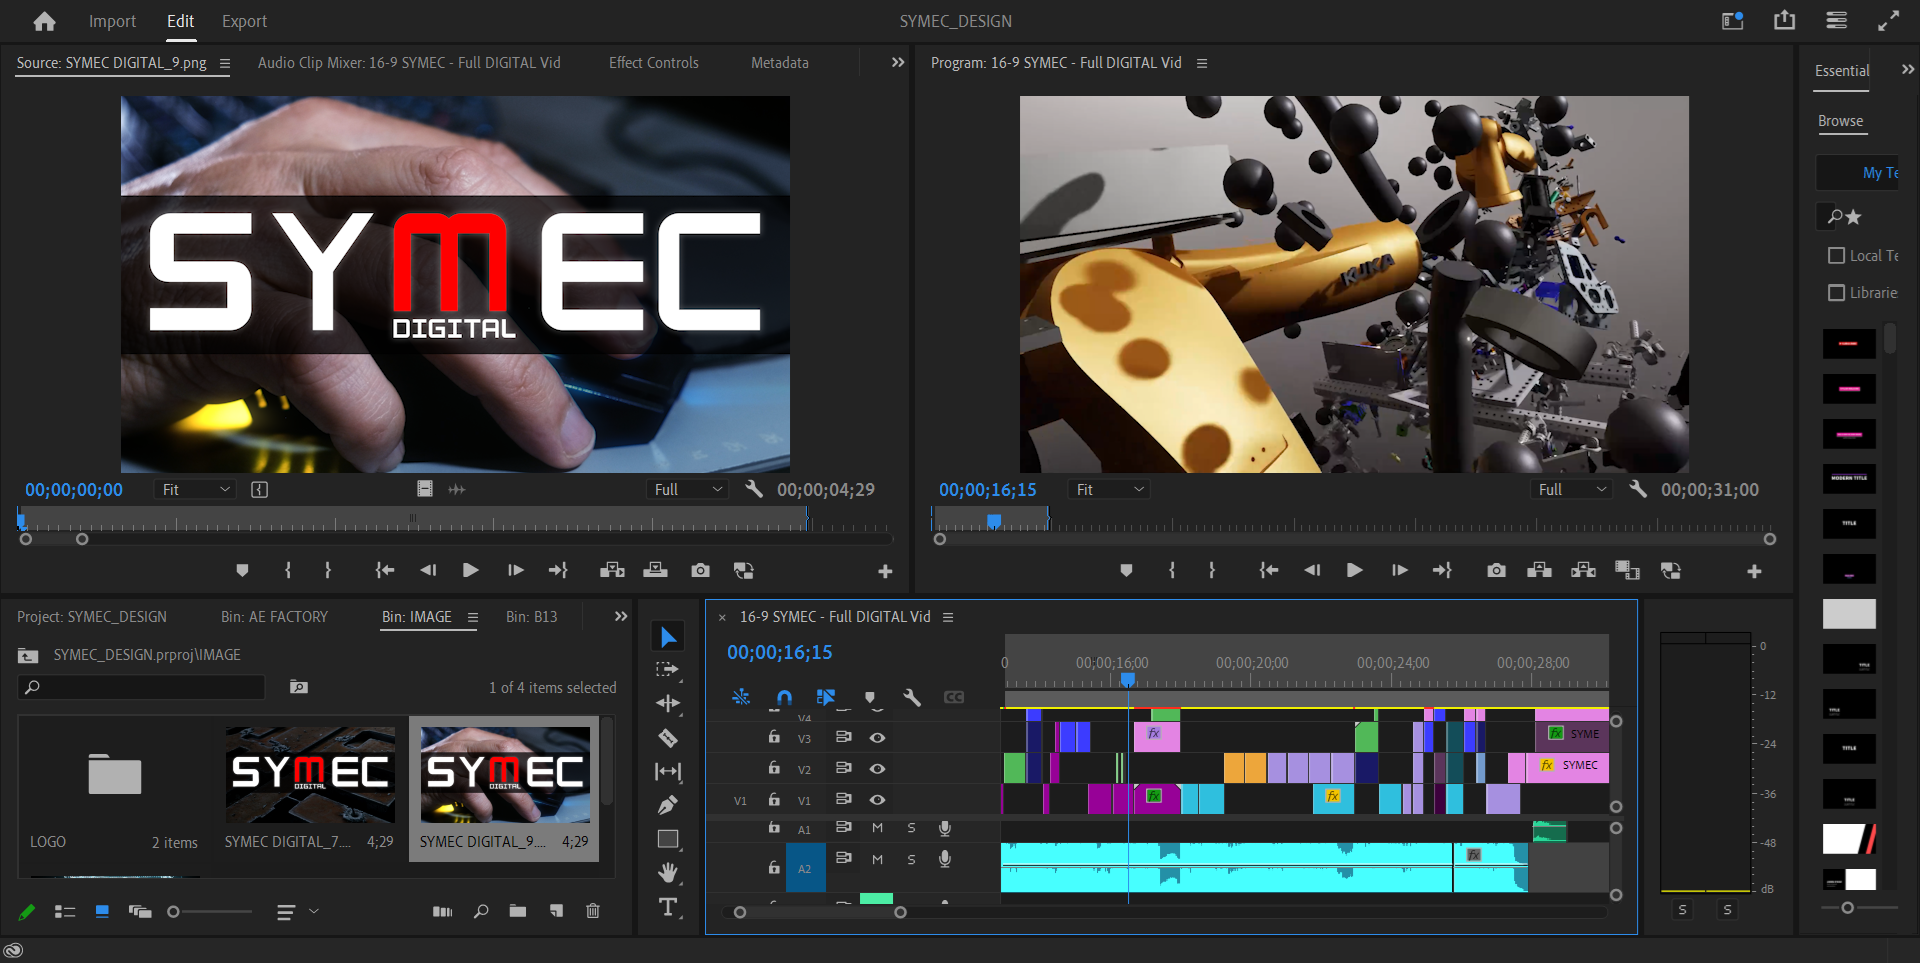The width and height of the screenshot is (1920, 963).
Task: Select the Type tool
Action: tap(668, 907)
